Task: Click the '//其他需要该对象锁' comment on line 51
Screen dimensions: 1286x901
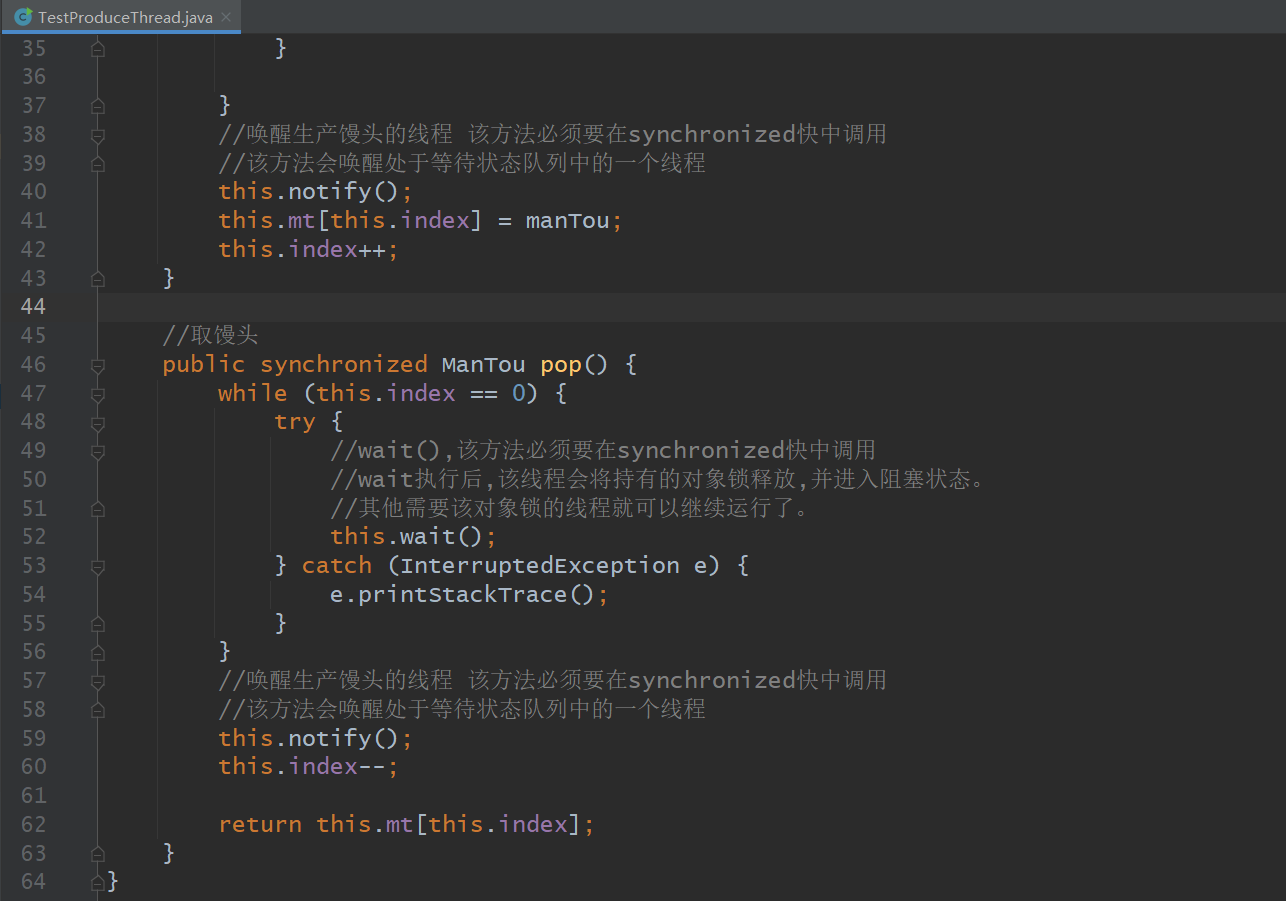Action: [570, 509]
